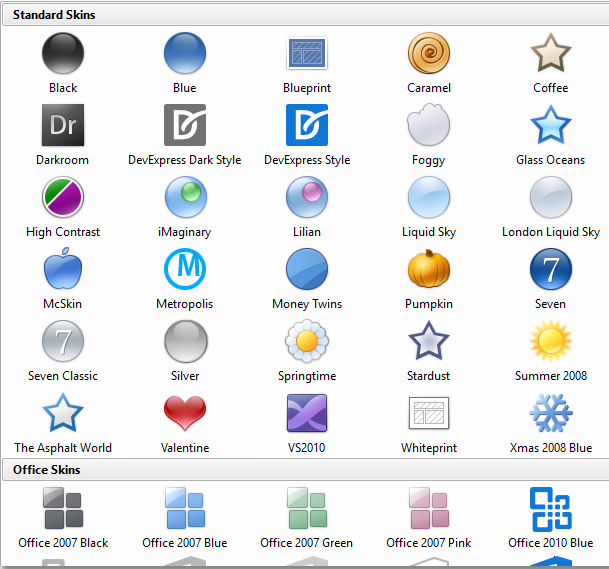This screenshot has height=569, width=609.
Task: Choose DevExpress Dark Style skin
Action: pyautogui.click(x=185, y=125)
